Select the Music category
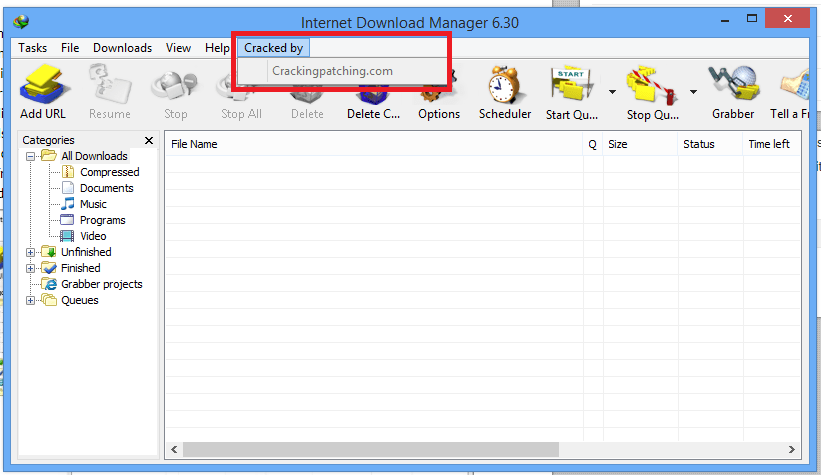824x476 pixels. pos(93,204)
